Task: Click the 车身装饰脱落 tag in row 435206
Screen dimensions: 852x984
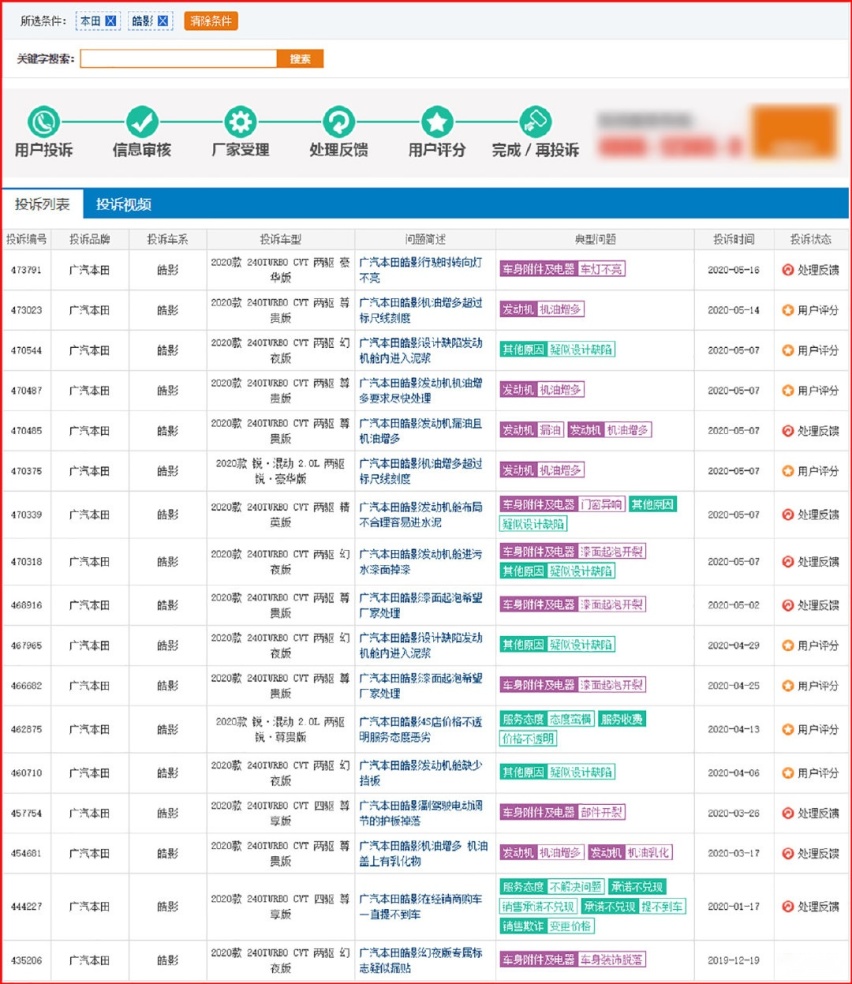Action: point(611,960)
